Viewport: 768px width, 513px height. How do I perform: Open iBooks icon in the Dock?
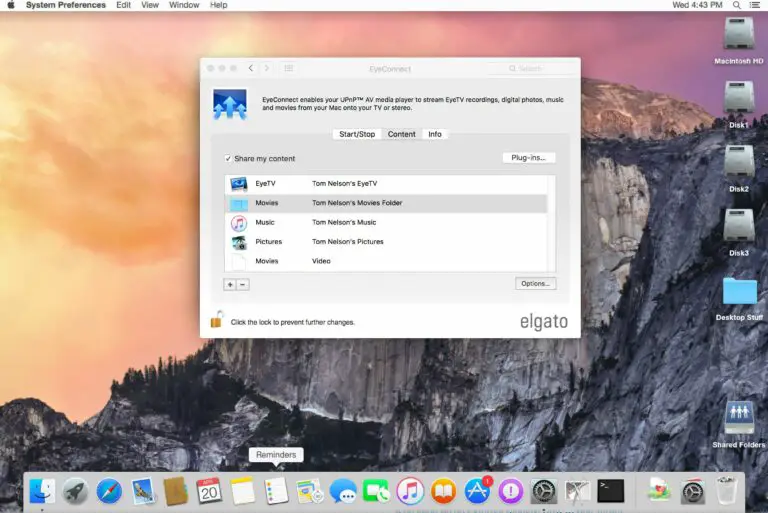pos(443,491)
